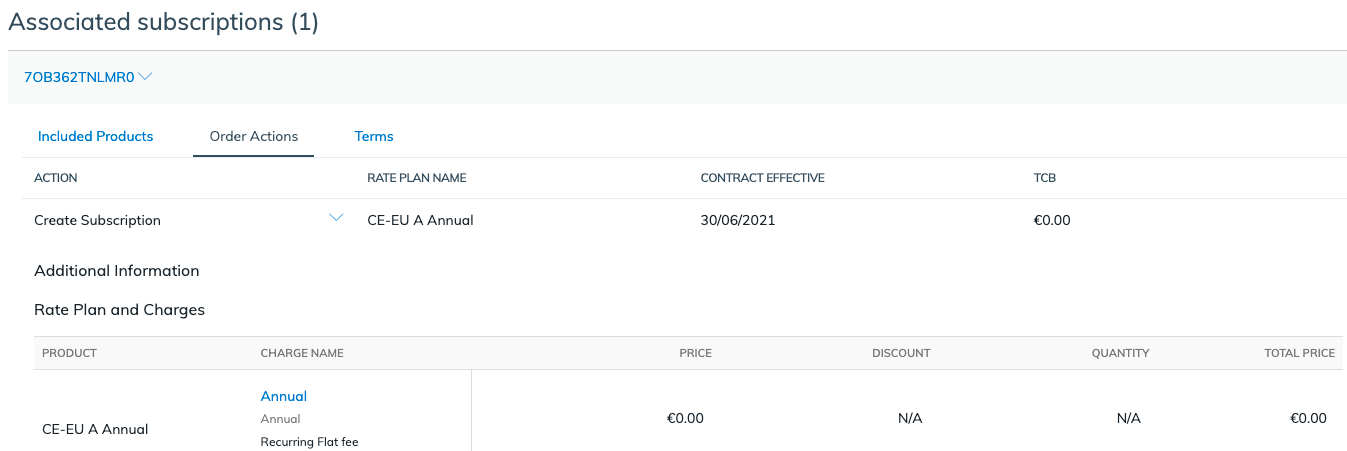
Task: Select the contract effective date 30/06/2021
Action: (x=738, y=220)
